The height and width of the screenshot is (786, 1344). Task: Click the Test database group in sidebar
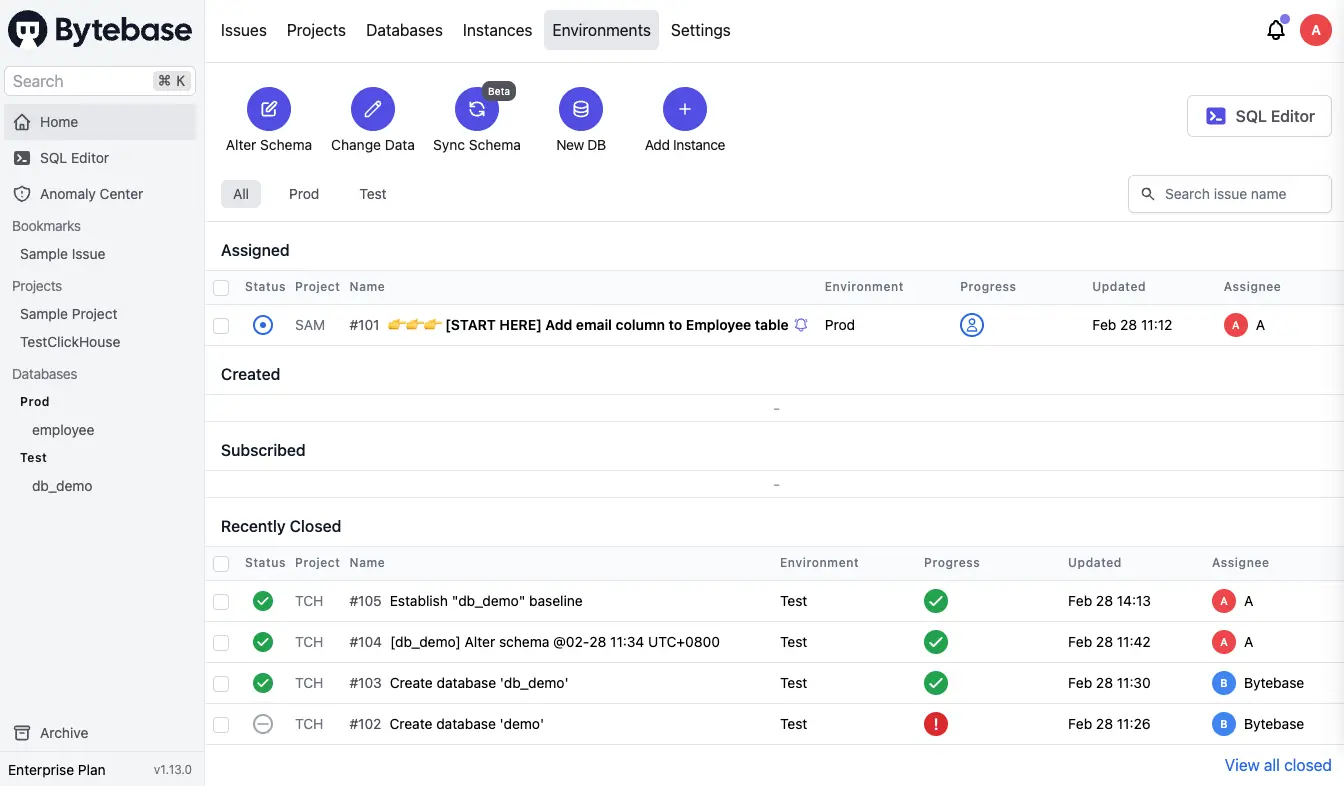pos(34,457)
